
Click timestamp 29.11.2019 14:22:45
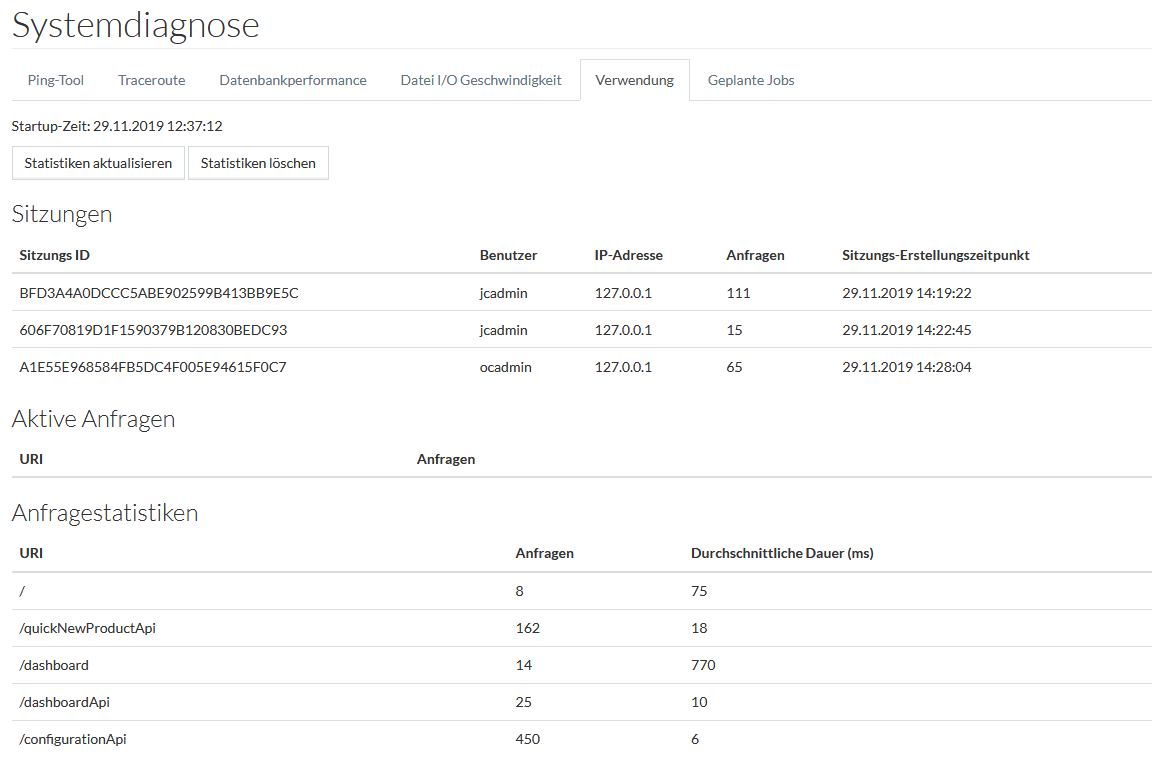pos(906,330)
